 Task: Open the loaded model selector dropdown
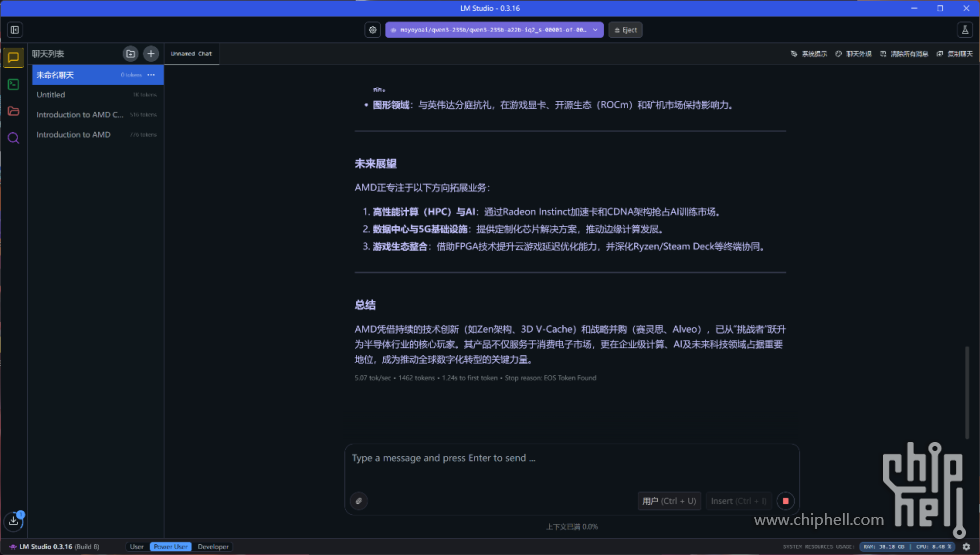pos(494,30)
